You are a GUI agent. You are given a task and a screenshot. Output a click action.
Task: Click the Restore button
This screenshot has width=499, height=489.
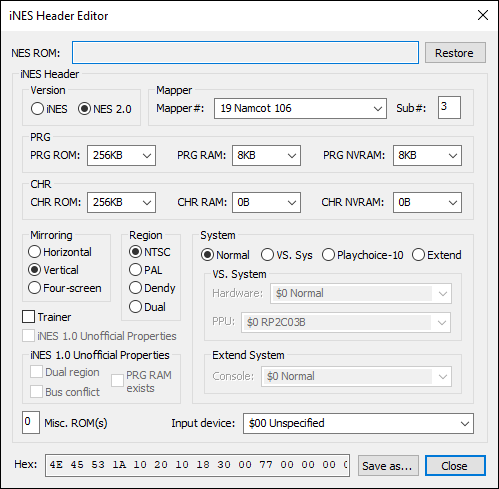(x=455, y=53)
